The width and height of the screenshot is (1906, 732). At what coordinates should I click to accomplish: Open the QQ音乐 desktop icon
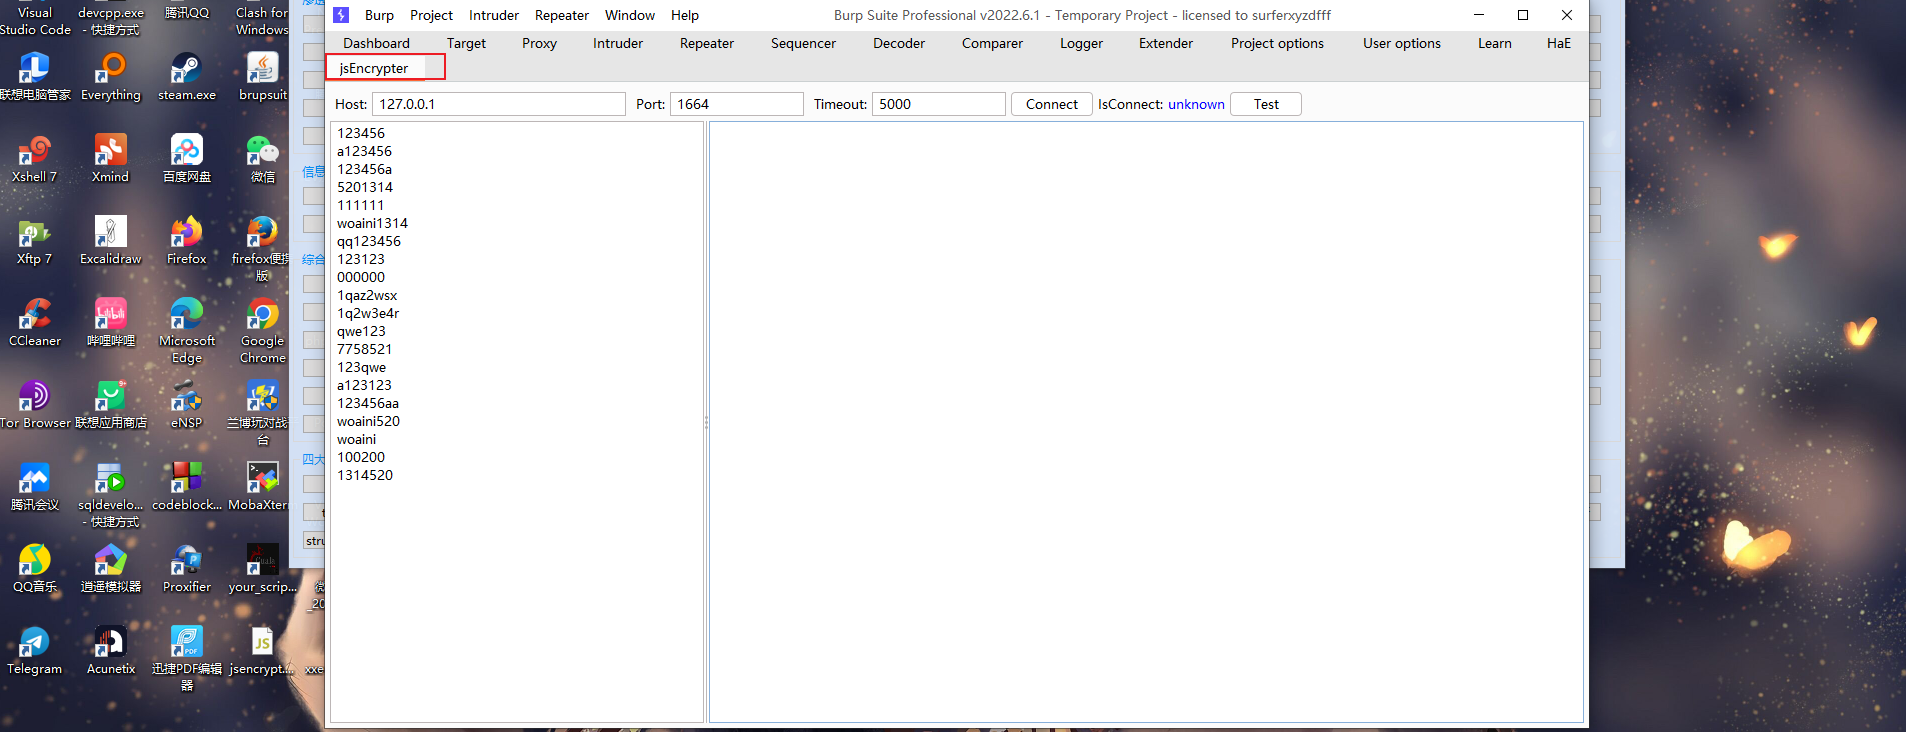35,569
